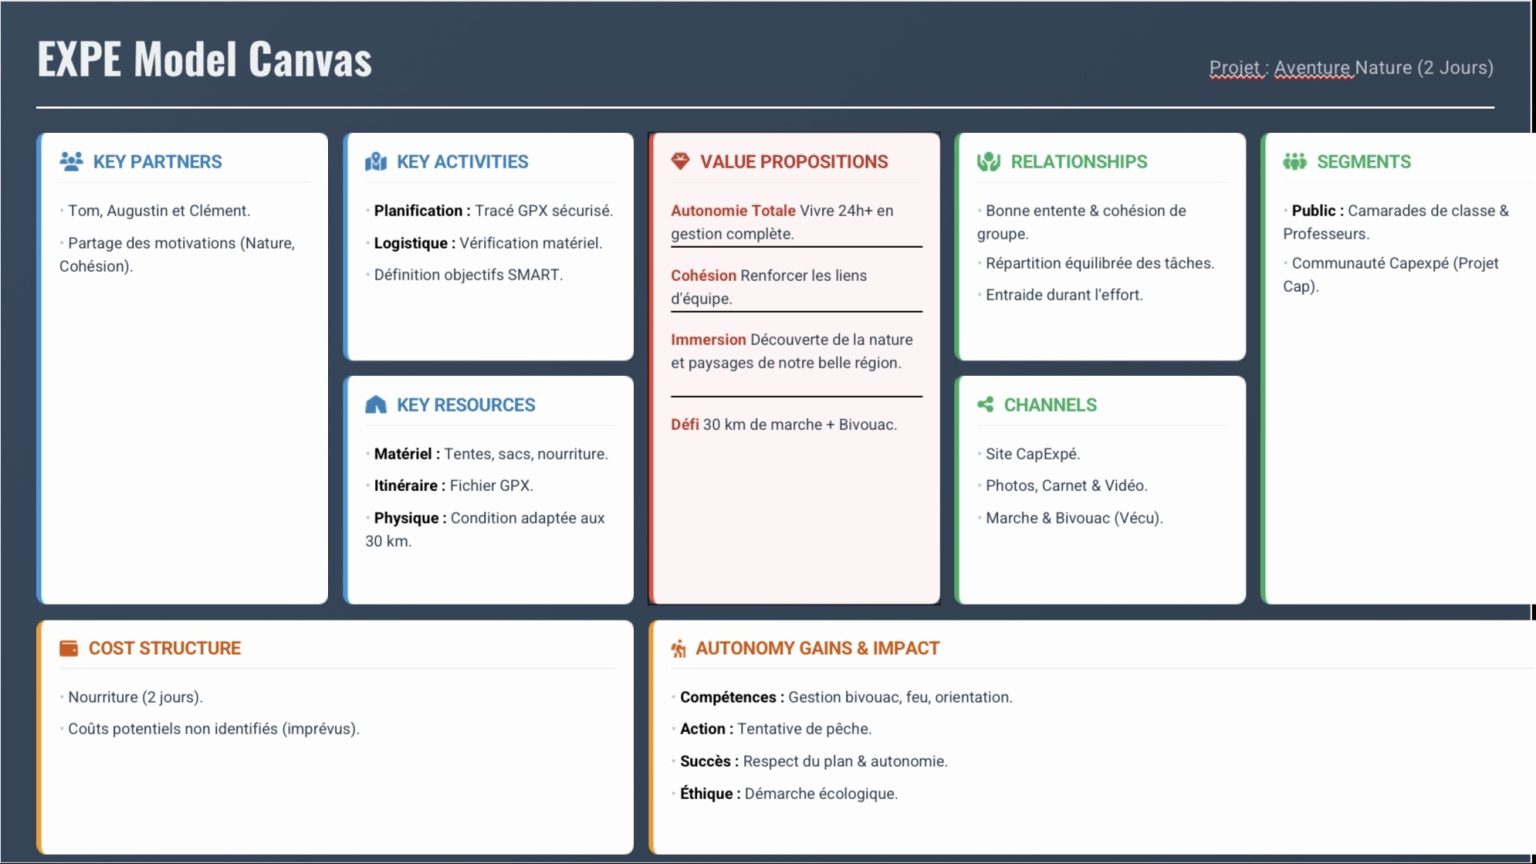Select the Compétences bullet in Autonomy Gains
This screenshot has width=1536, height=864.
click(842, 697)
